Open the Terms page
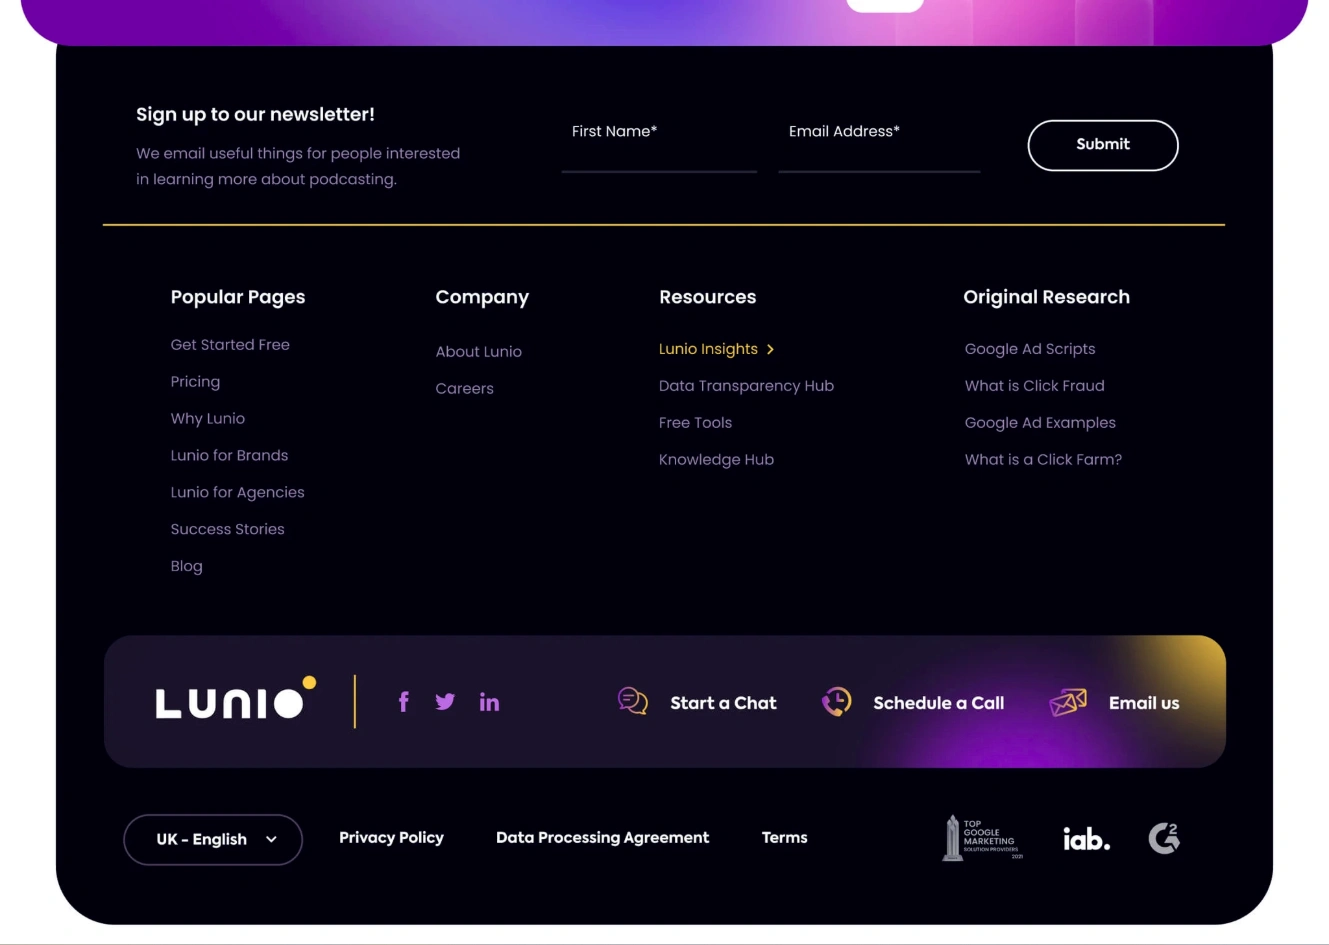The height and width of the screenshot is (945, 1329). tap(784, 838)
